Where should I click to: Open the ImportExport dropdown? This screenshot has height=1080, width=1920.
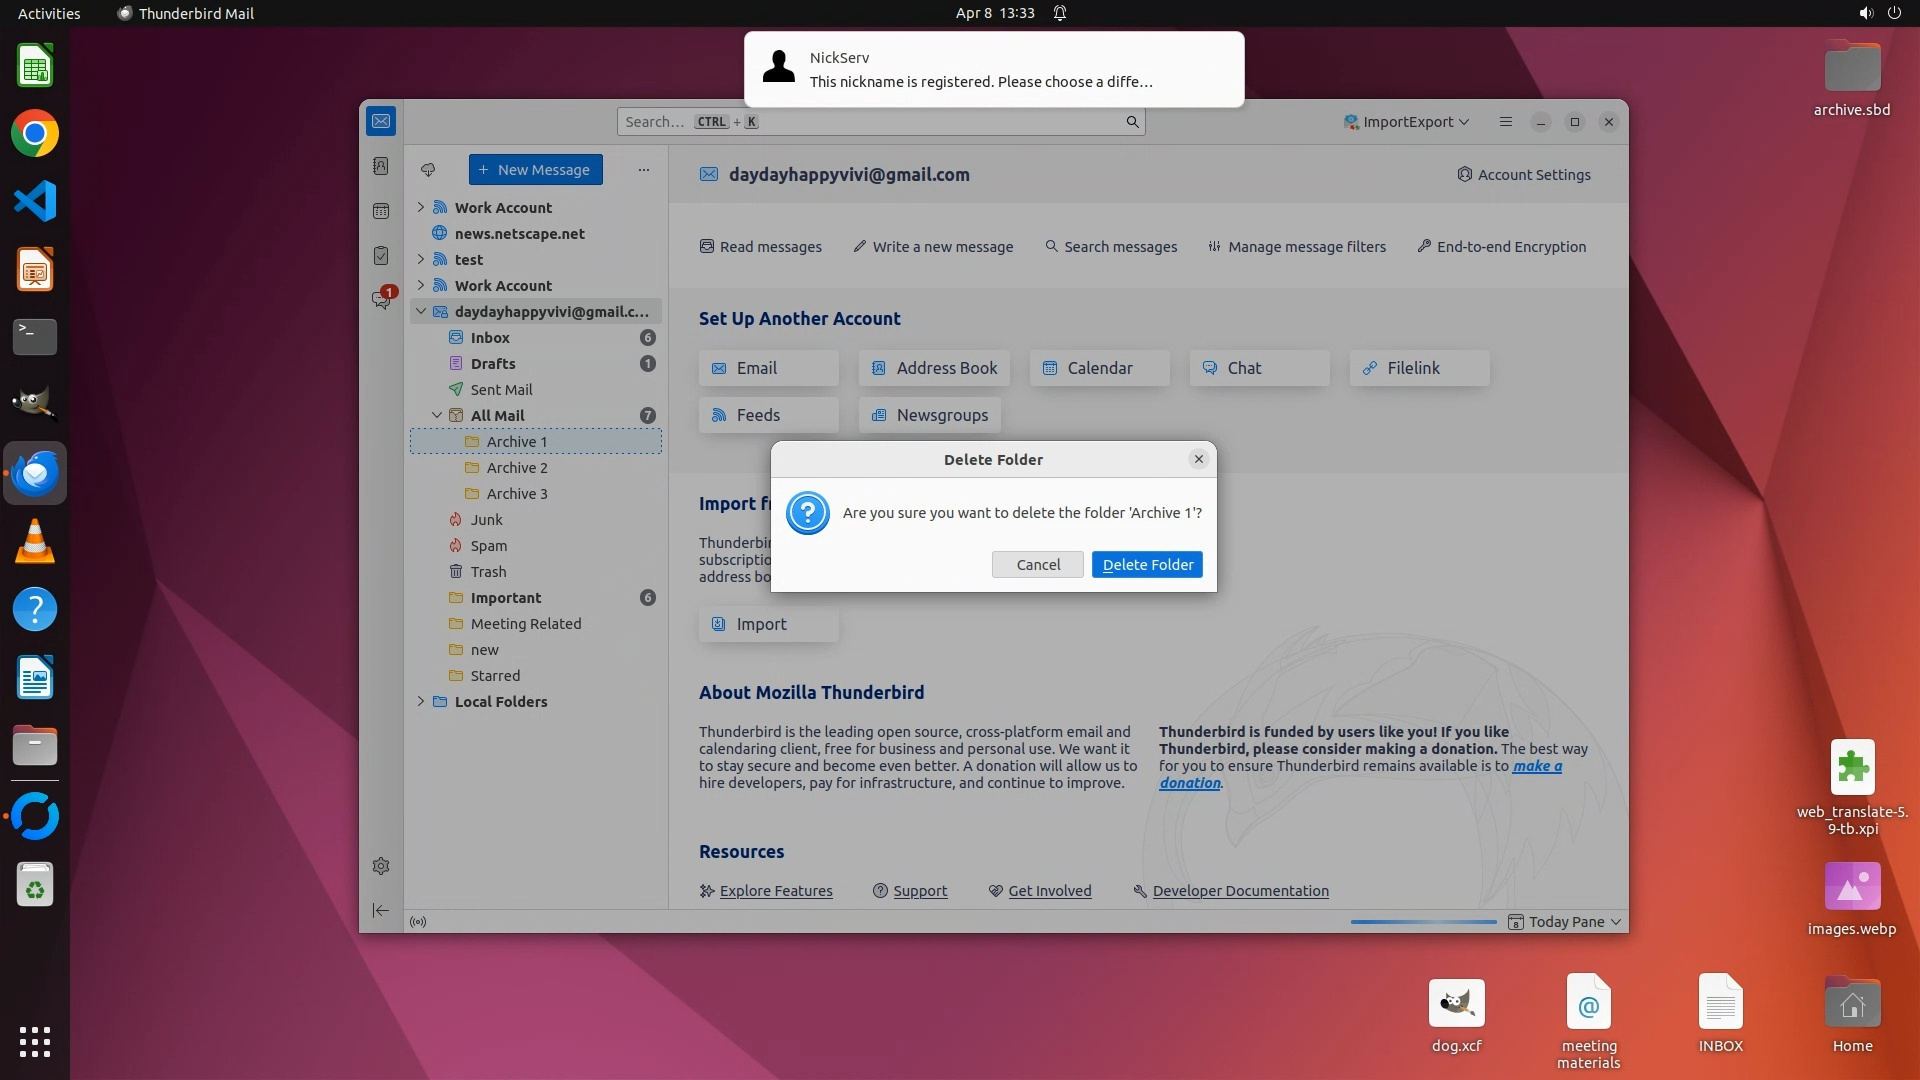tap(1407, 122)
